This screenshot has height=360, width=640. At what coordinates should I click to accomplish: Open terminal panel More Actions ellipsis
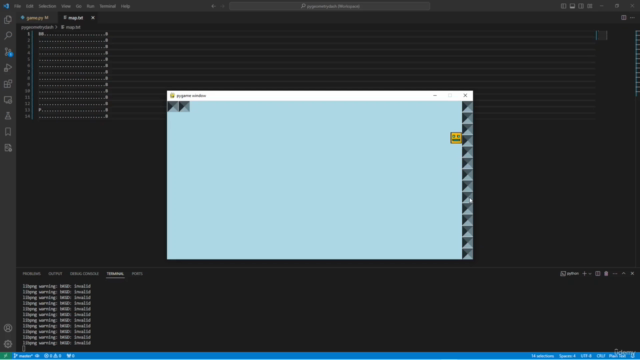[x=615, y=273]
